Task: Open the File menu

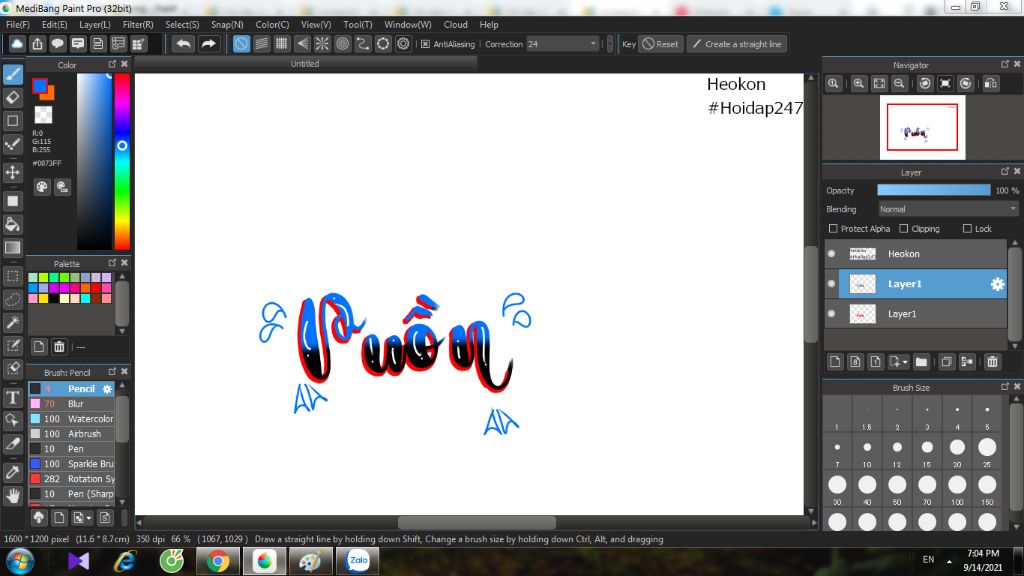Action: tap(18, 24)
